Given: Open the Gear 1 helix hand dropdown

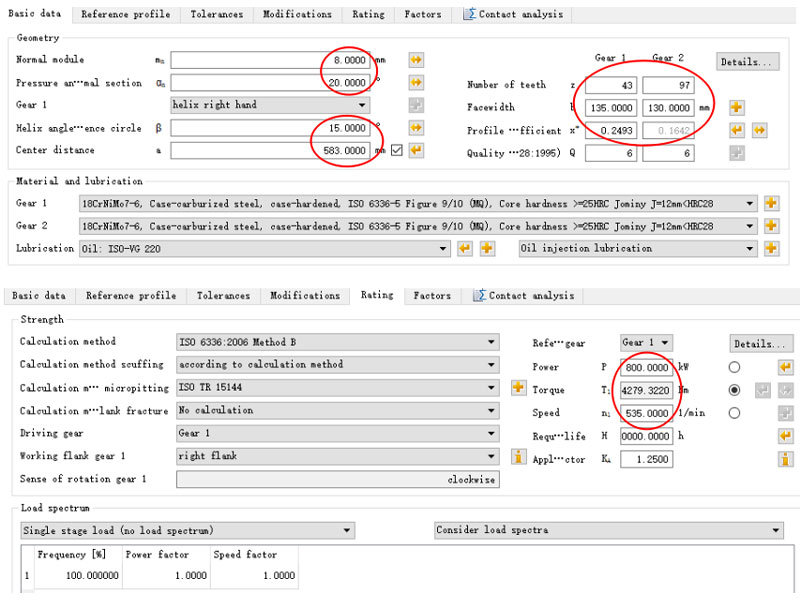Looking at the screenshot, I should click(x=270, y=105).
